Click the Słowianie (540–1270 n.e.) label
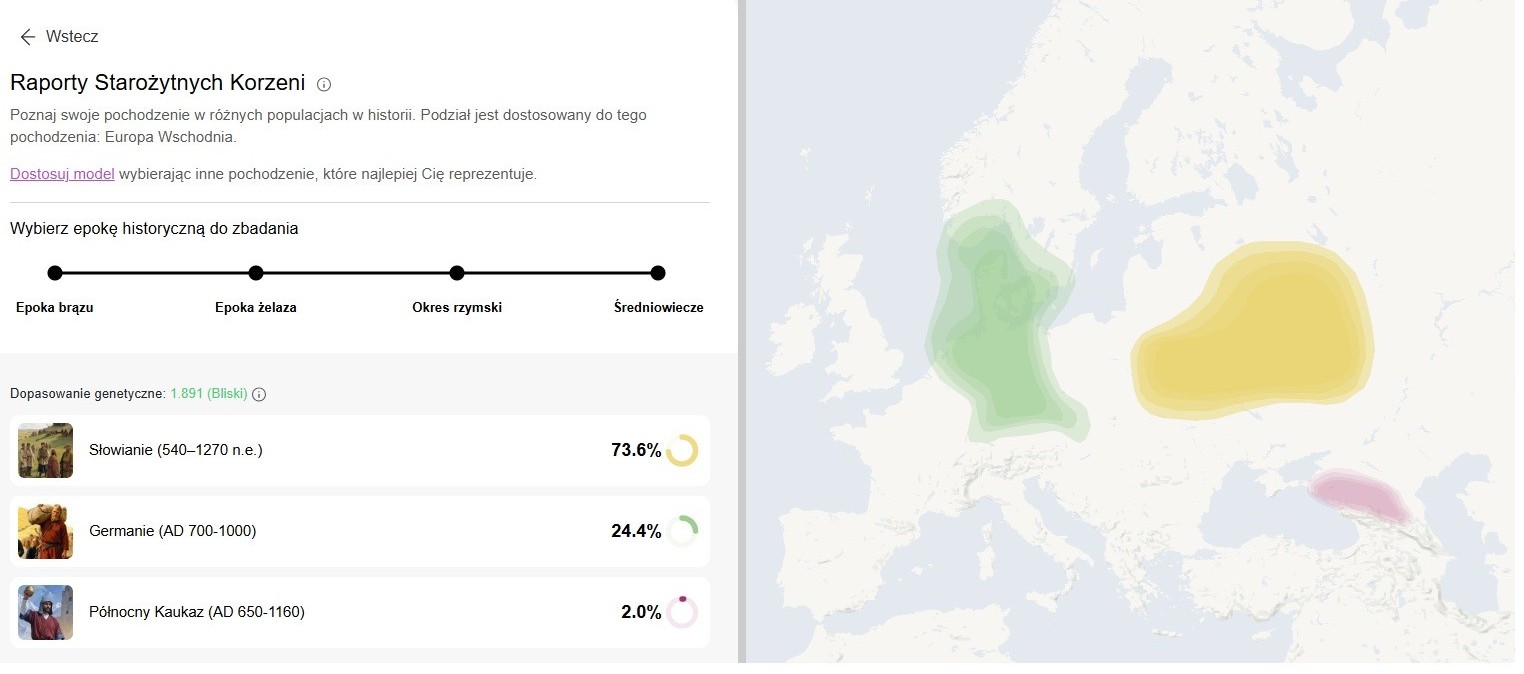Screen dimensions: 1524x674 tap(176, 450)
